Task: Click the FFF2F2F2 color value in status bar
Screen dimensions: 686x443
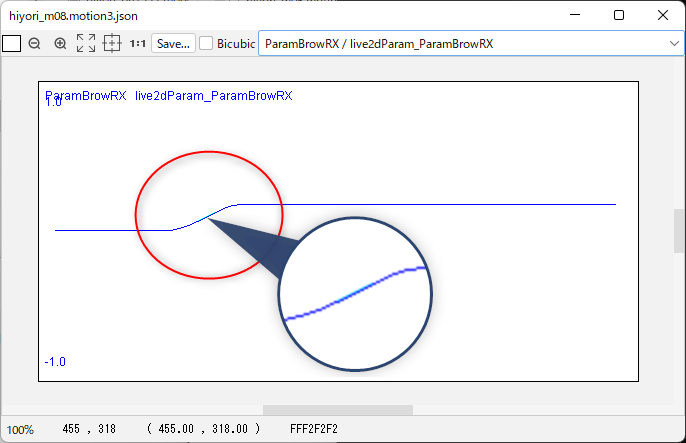Action: [313, 429]
